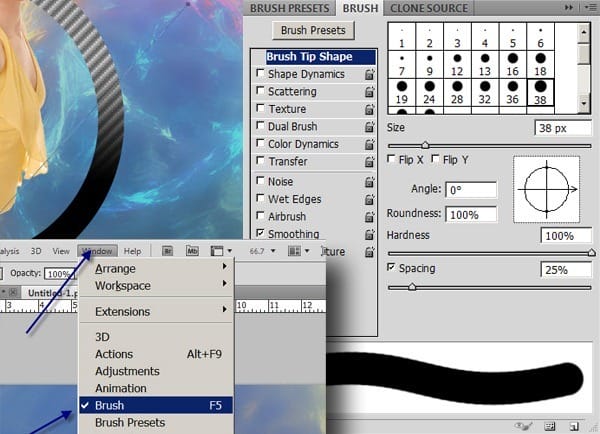Uncheck the Smoothing checkbox
This screenshot has width=600, height=434.
tap(260, 233)
